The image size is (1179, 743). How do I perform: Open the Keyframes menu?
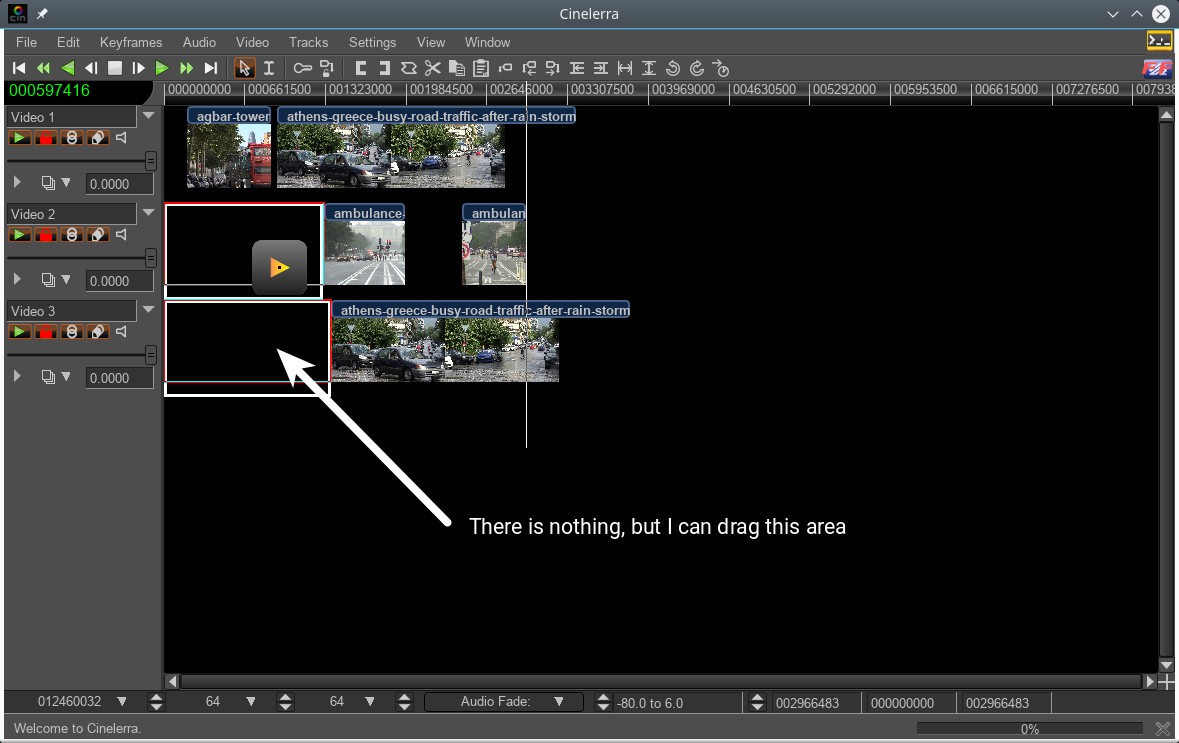point(131,42)
